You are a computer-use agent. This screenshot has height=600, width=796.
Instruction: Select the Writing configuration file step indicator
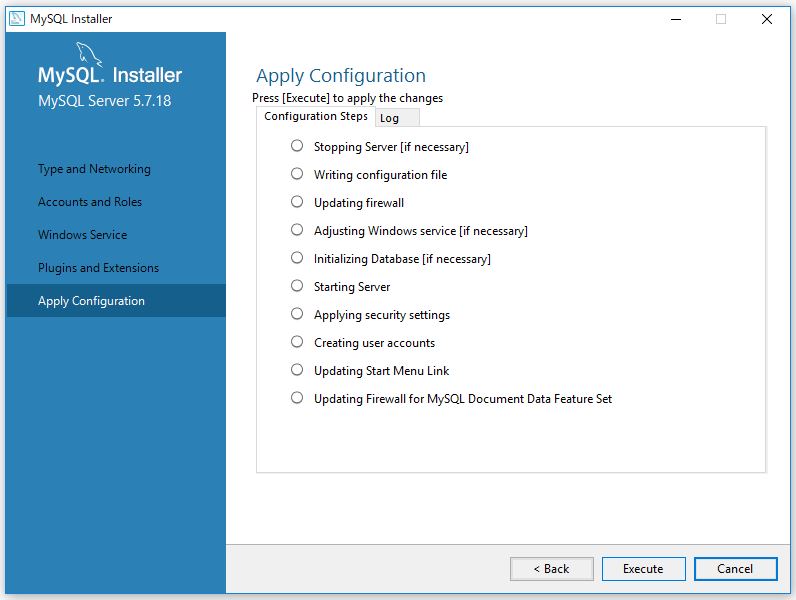point(297,174)
